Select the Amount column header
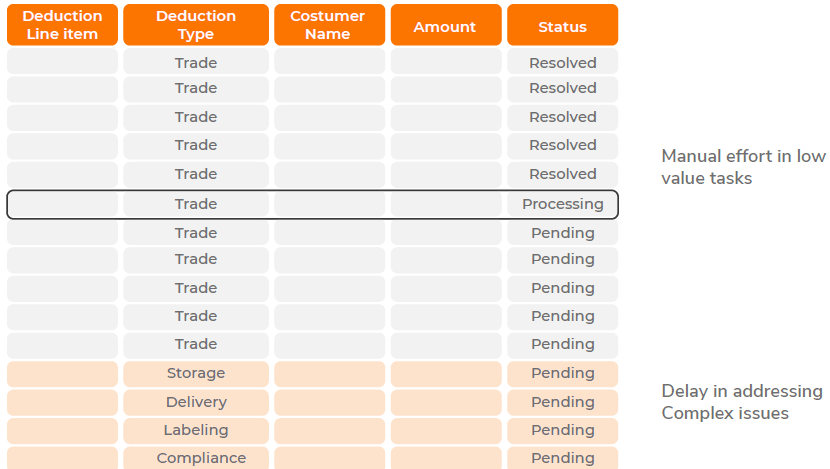Viewport: 830px width, 469px height. (x=446, y=26)
